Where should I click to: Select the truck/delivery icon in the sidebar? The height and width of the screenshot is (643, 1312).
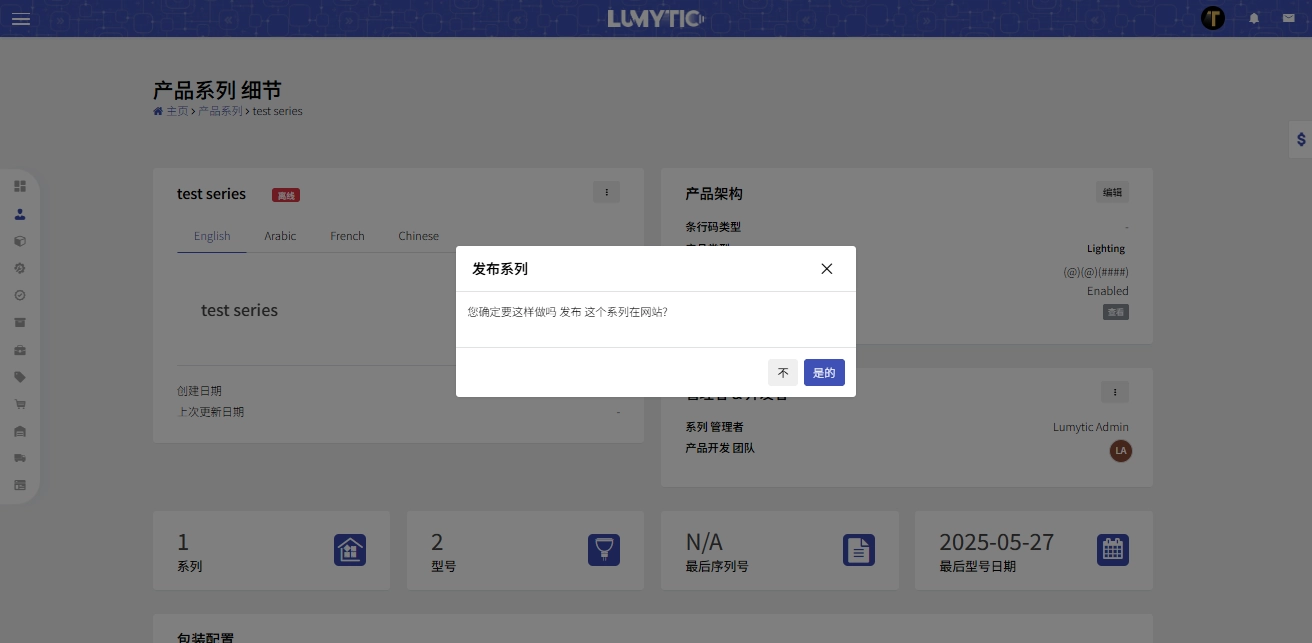pyautogui.click(x=20, y=457)
